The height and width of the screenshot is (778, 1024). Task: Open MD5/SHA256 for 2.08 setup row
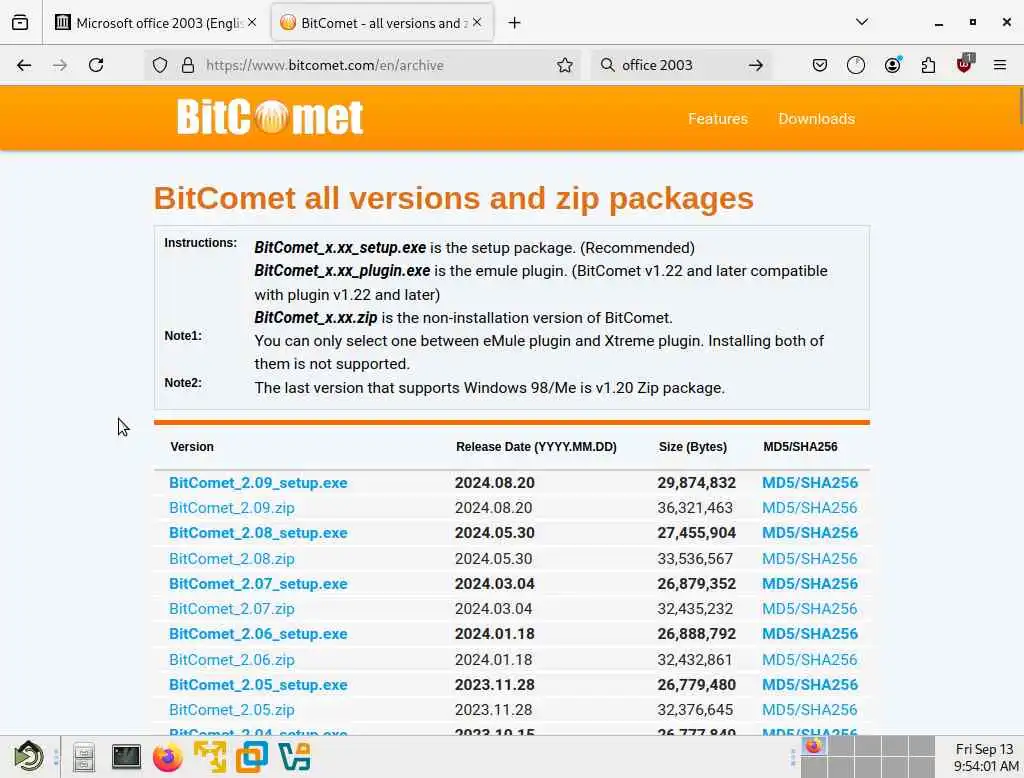tap(810, 533)
